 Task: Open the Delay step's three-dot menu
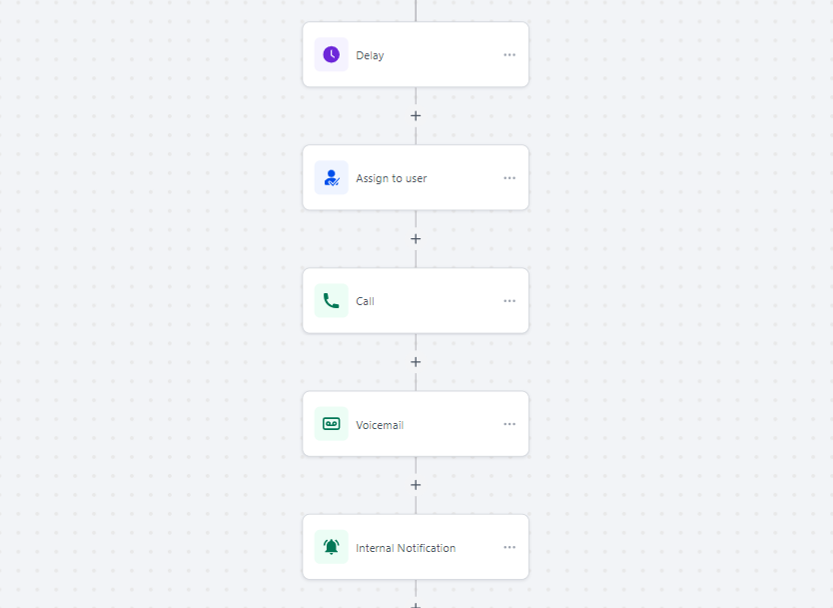point(510,55)
